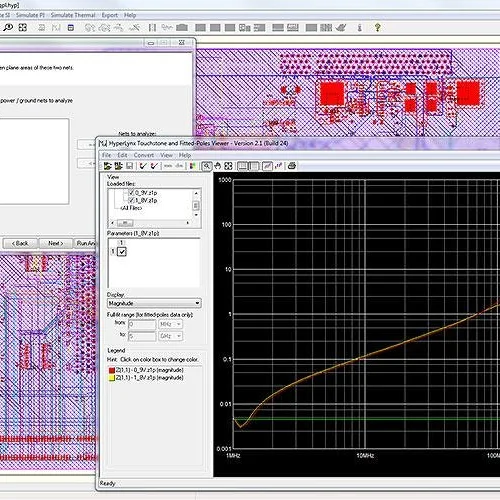Open the Simulate Thermal menu
The width and height of the screenshot is (500, 500).
click(x=73, y=15)
